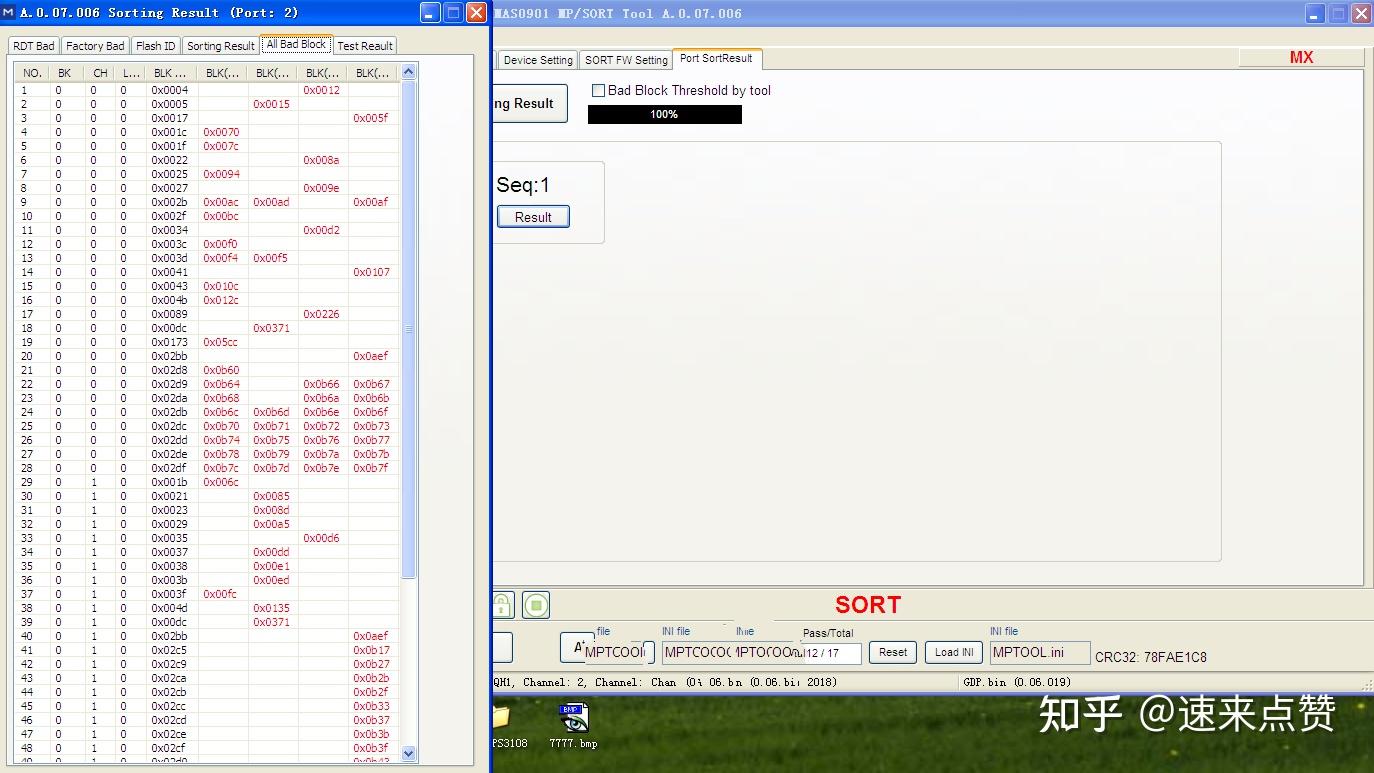Click the Sorting Result window title icon
This screenshot has height=773, width=1374.
pos(9,13)
